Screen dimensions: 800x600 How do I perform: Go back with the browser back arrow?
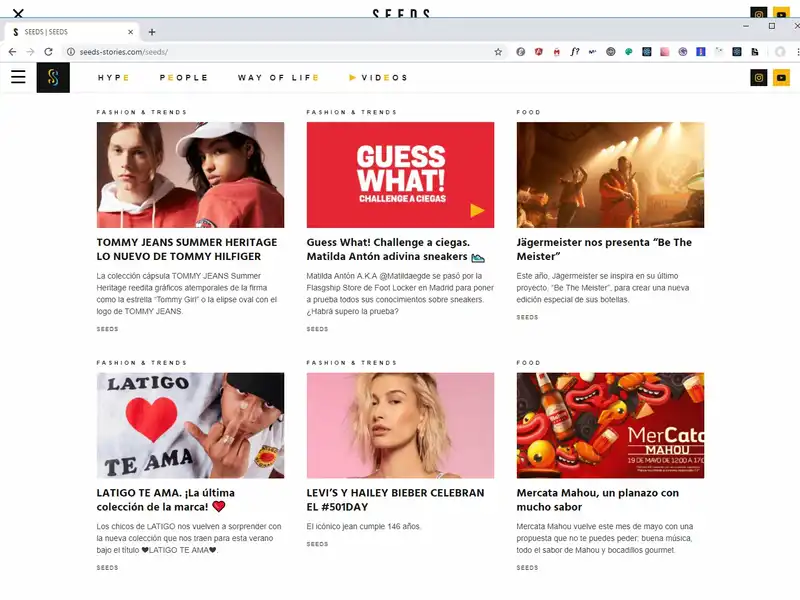point(12,52)
